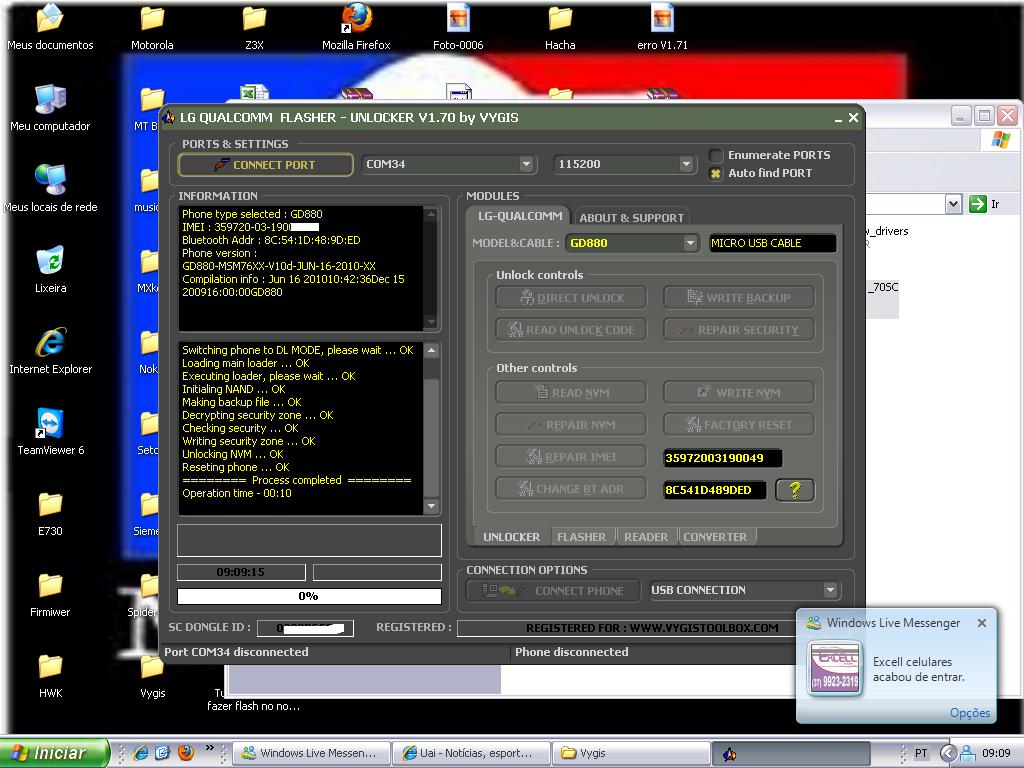The width and height of the screenshot is (1024, 768).
Task: Click Iniciar start button
Action: coord(54,753)
